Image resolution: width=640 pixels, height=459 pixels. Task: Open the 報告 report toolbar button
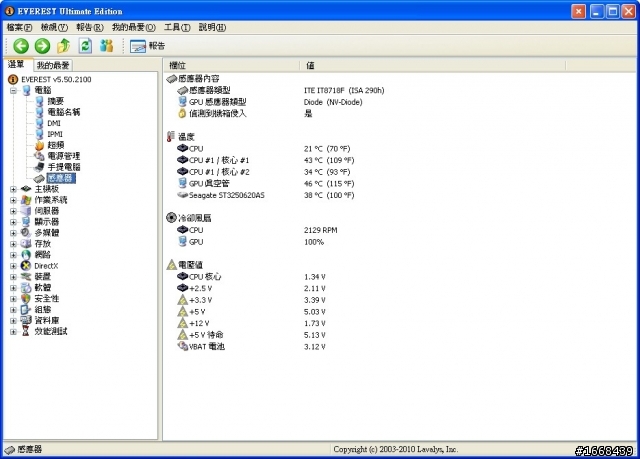[147, 46]
